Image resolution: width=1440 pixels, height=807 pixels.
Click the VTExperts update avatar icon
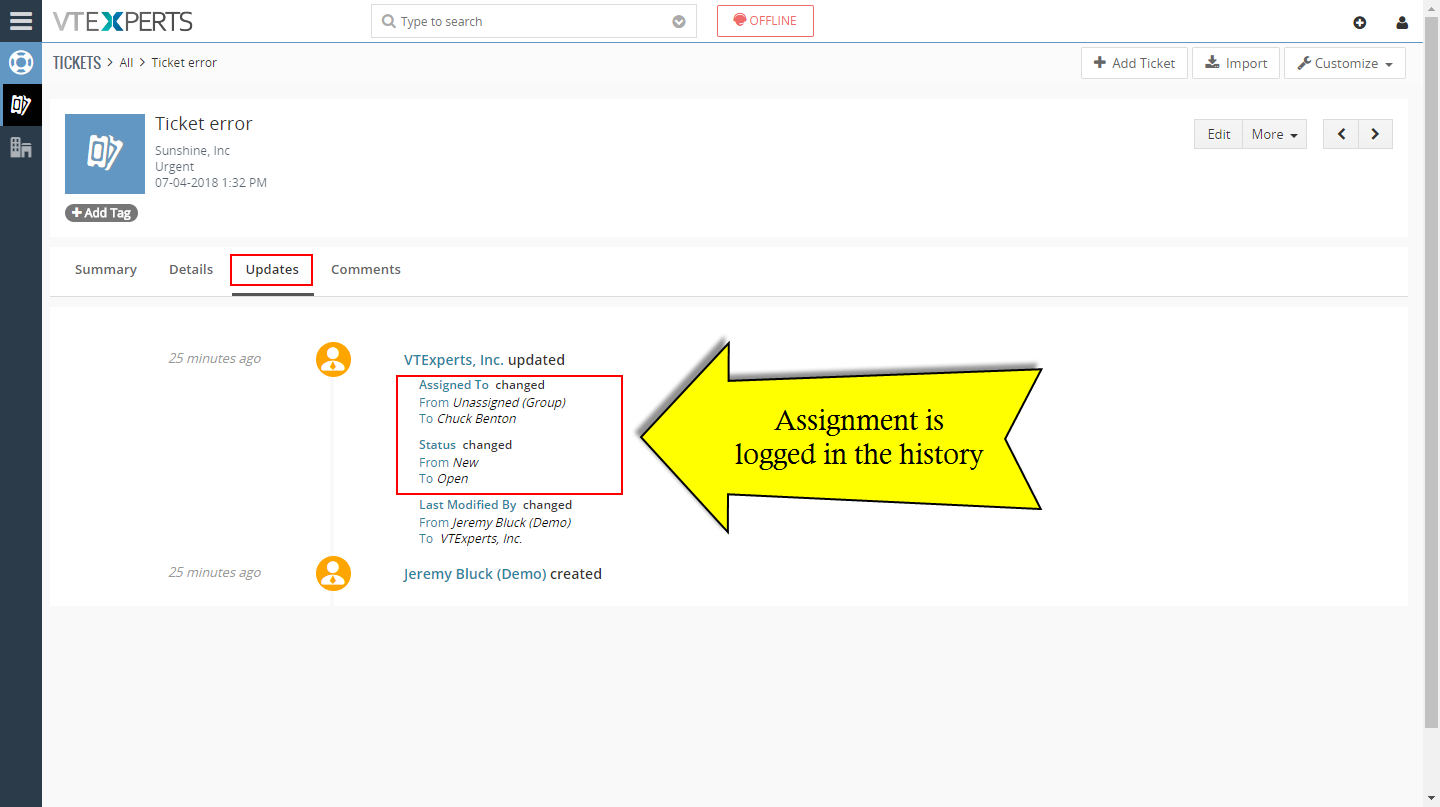333,359
